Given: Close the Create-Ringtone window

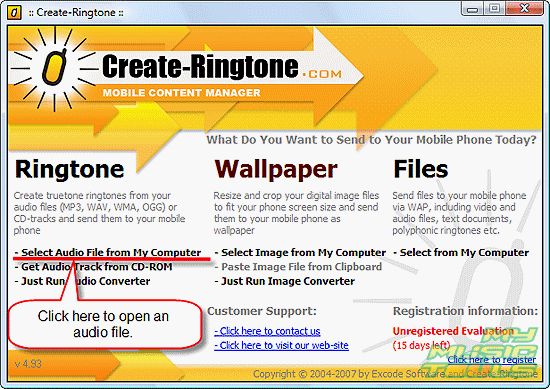Looking at the screenshot, I should [524, 9].
